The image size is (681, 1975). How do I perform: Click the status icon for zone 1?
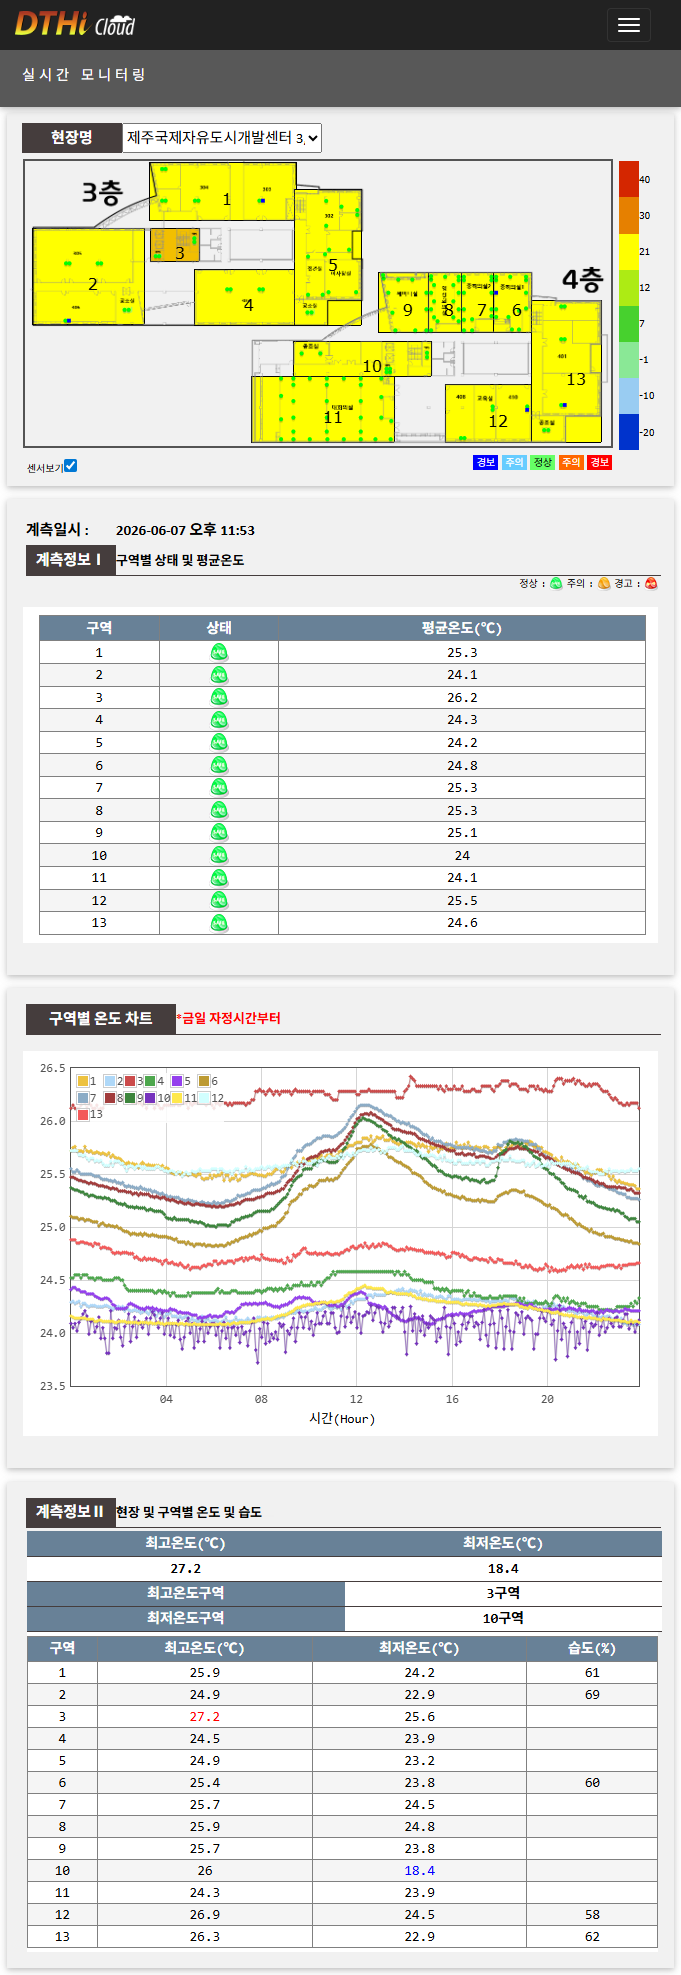click(x=219, y=652)
